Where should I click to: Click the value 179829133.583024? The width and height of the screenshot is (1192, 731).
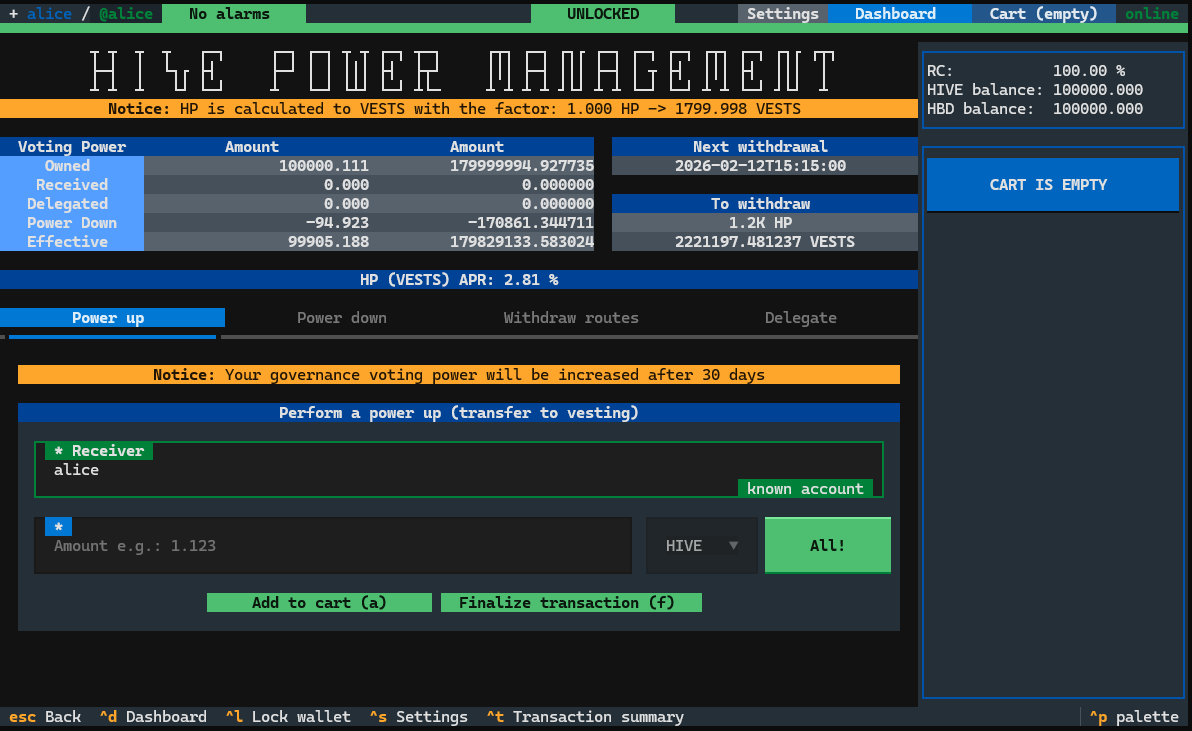(522, 242)
